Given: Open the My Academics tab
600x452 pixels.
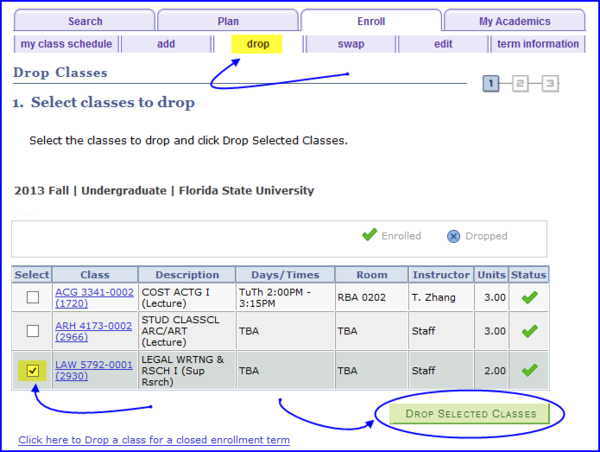Looking at the screenshot, I should pos(514,21).
